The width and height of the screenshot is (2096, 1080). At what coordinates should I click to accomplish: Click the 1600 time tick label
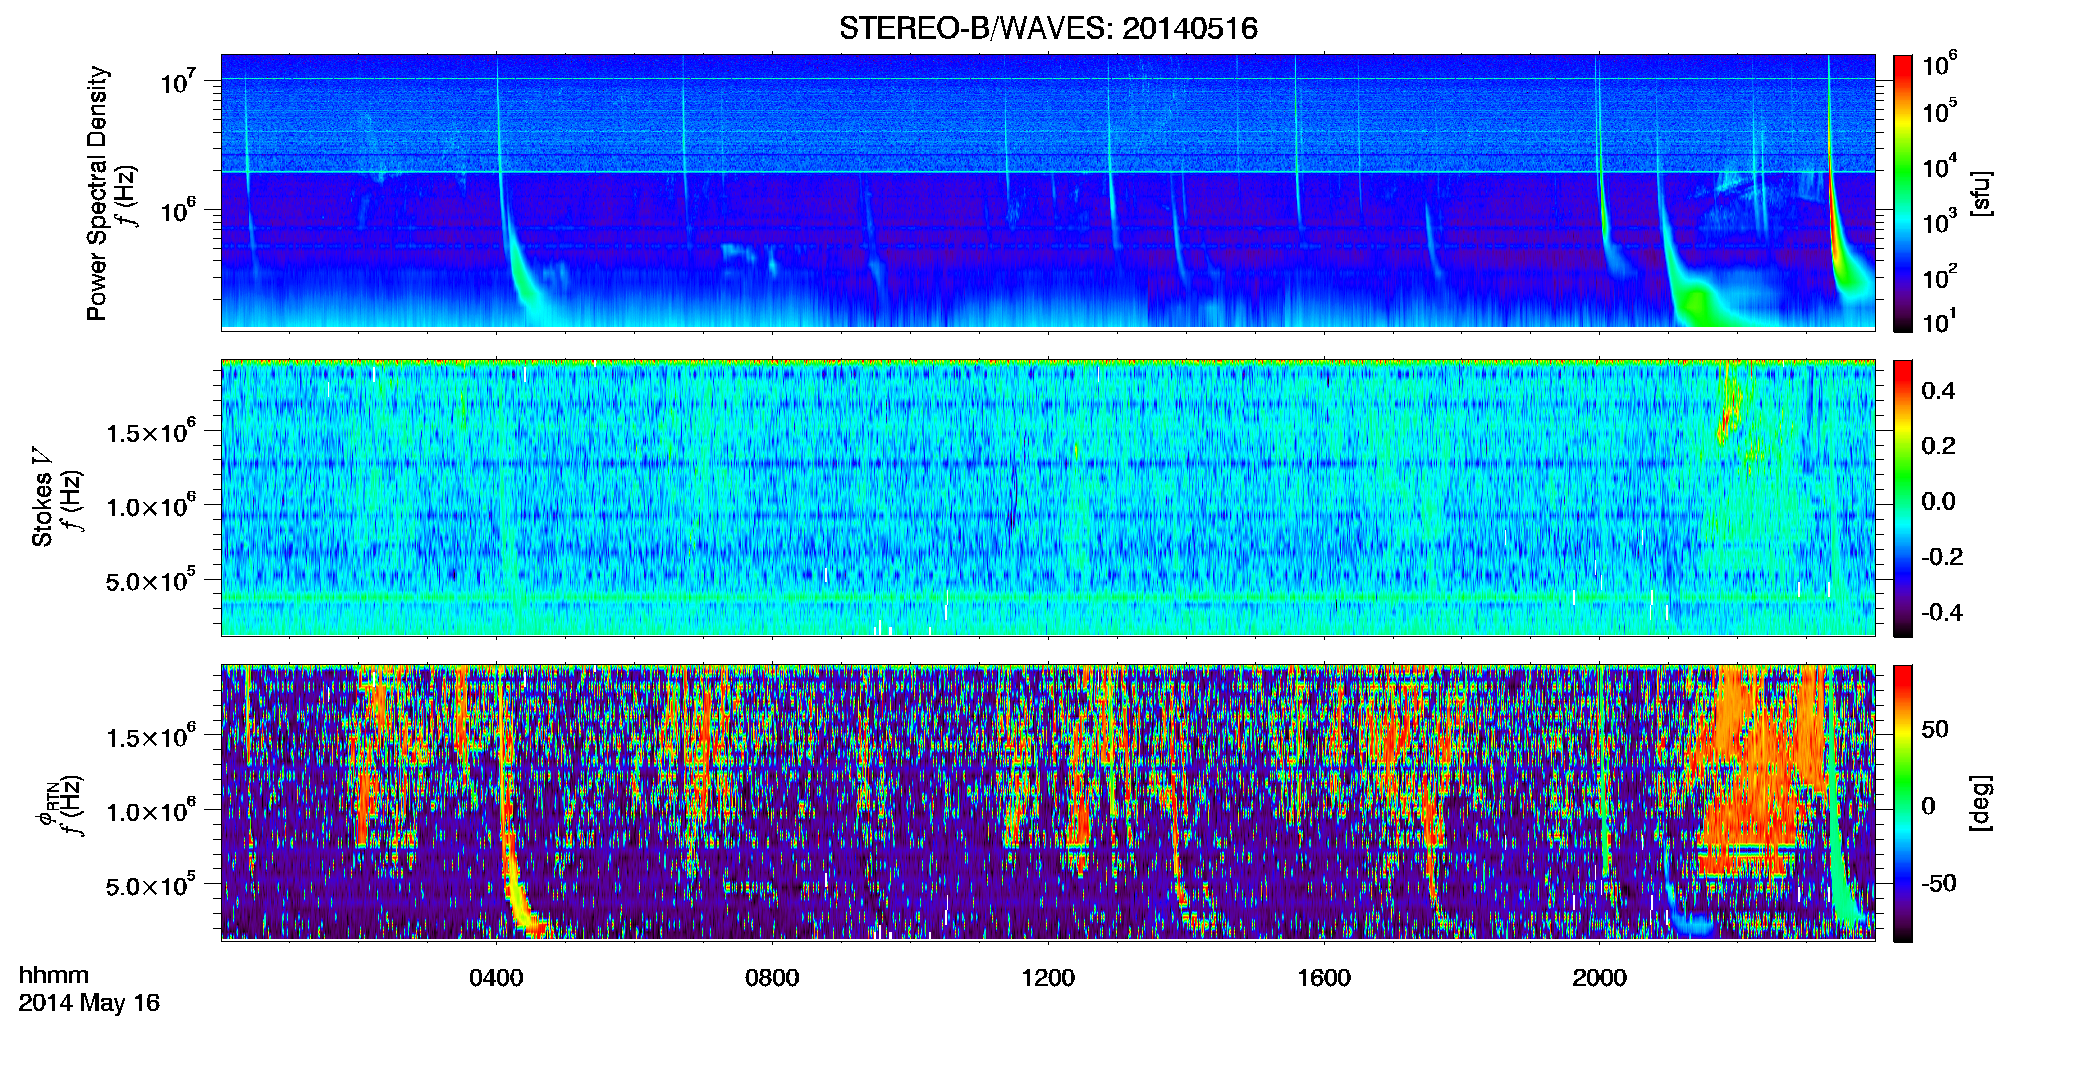(1324, 978)
